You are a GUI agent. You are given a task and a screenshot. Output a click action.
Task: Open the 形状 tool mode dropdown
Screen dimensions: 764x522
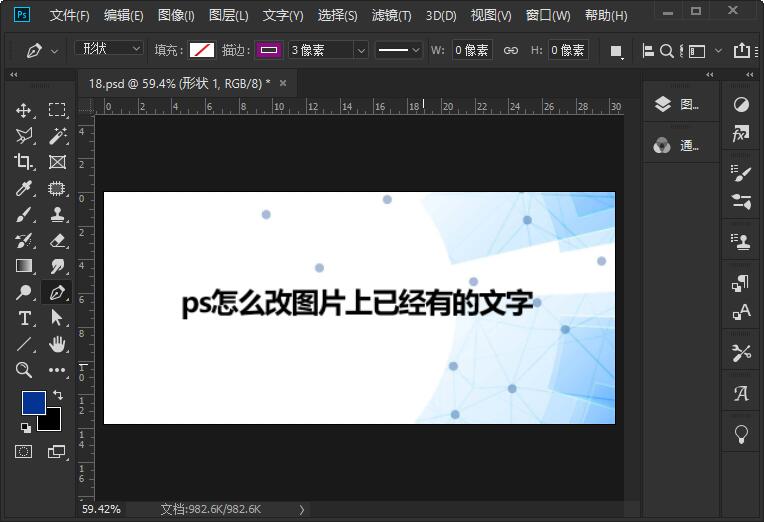[109, 48]
